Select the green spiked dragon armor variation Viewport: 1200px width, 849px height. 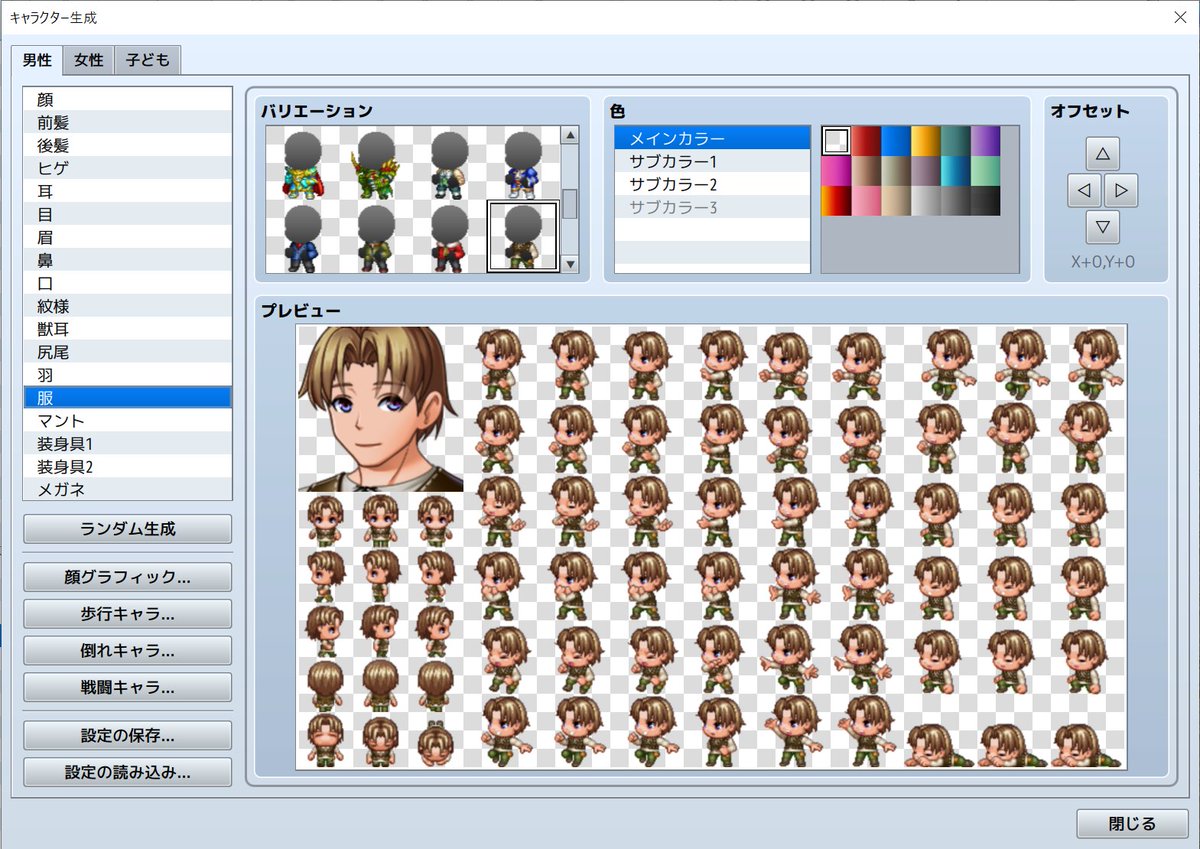[375, 164]
